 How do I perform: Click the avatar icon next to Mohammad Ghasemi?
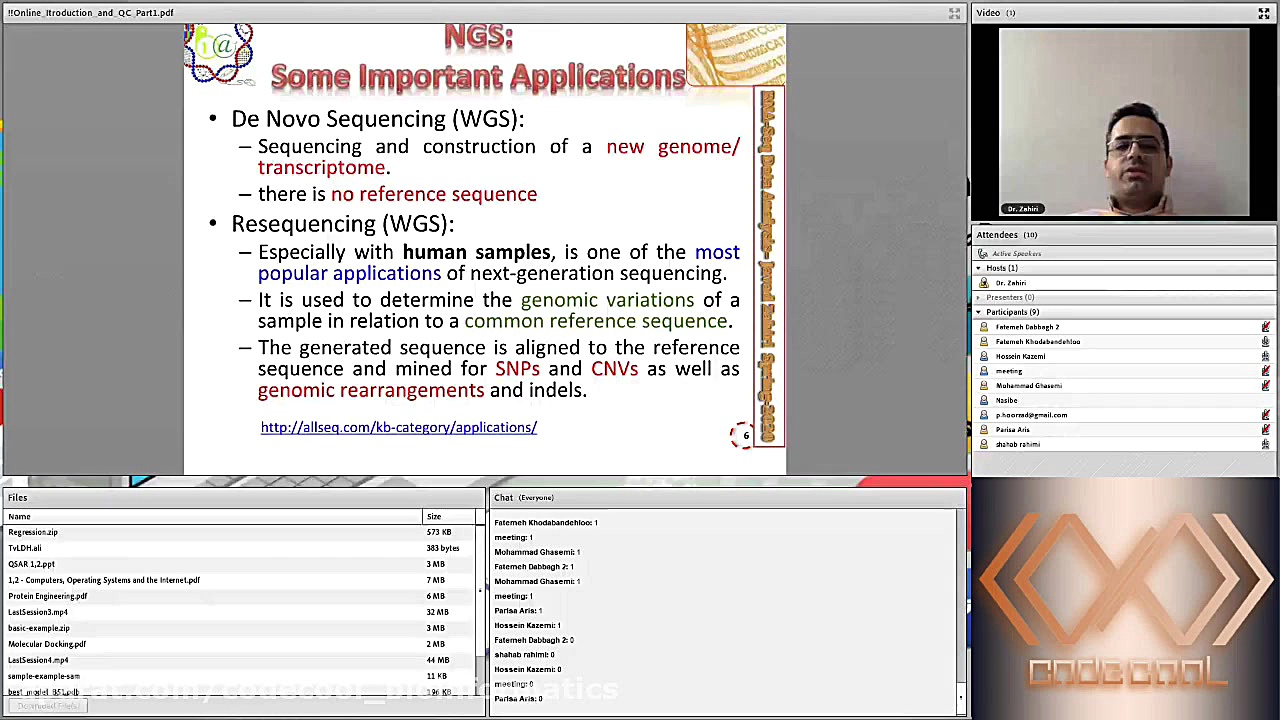pyautogui.click(x=984, y=386)
